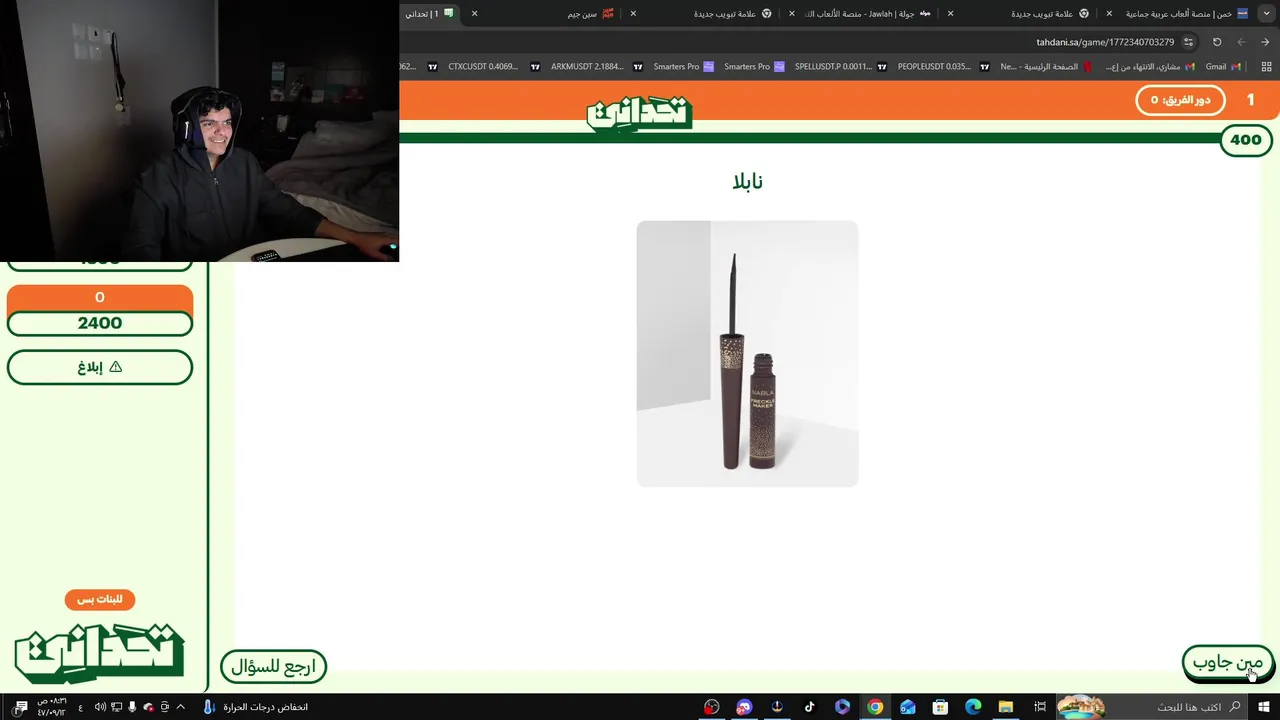Screen dimensions: 1280x720
Task: Click the search highlights picture in taskbar
Action: point(1080,707)
